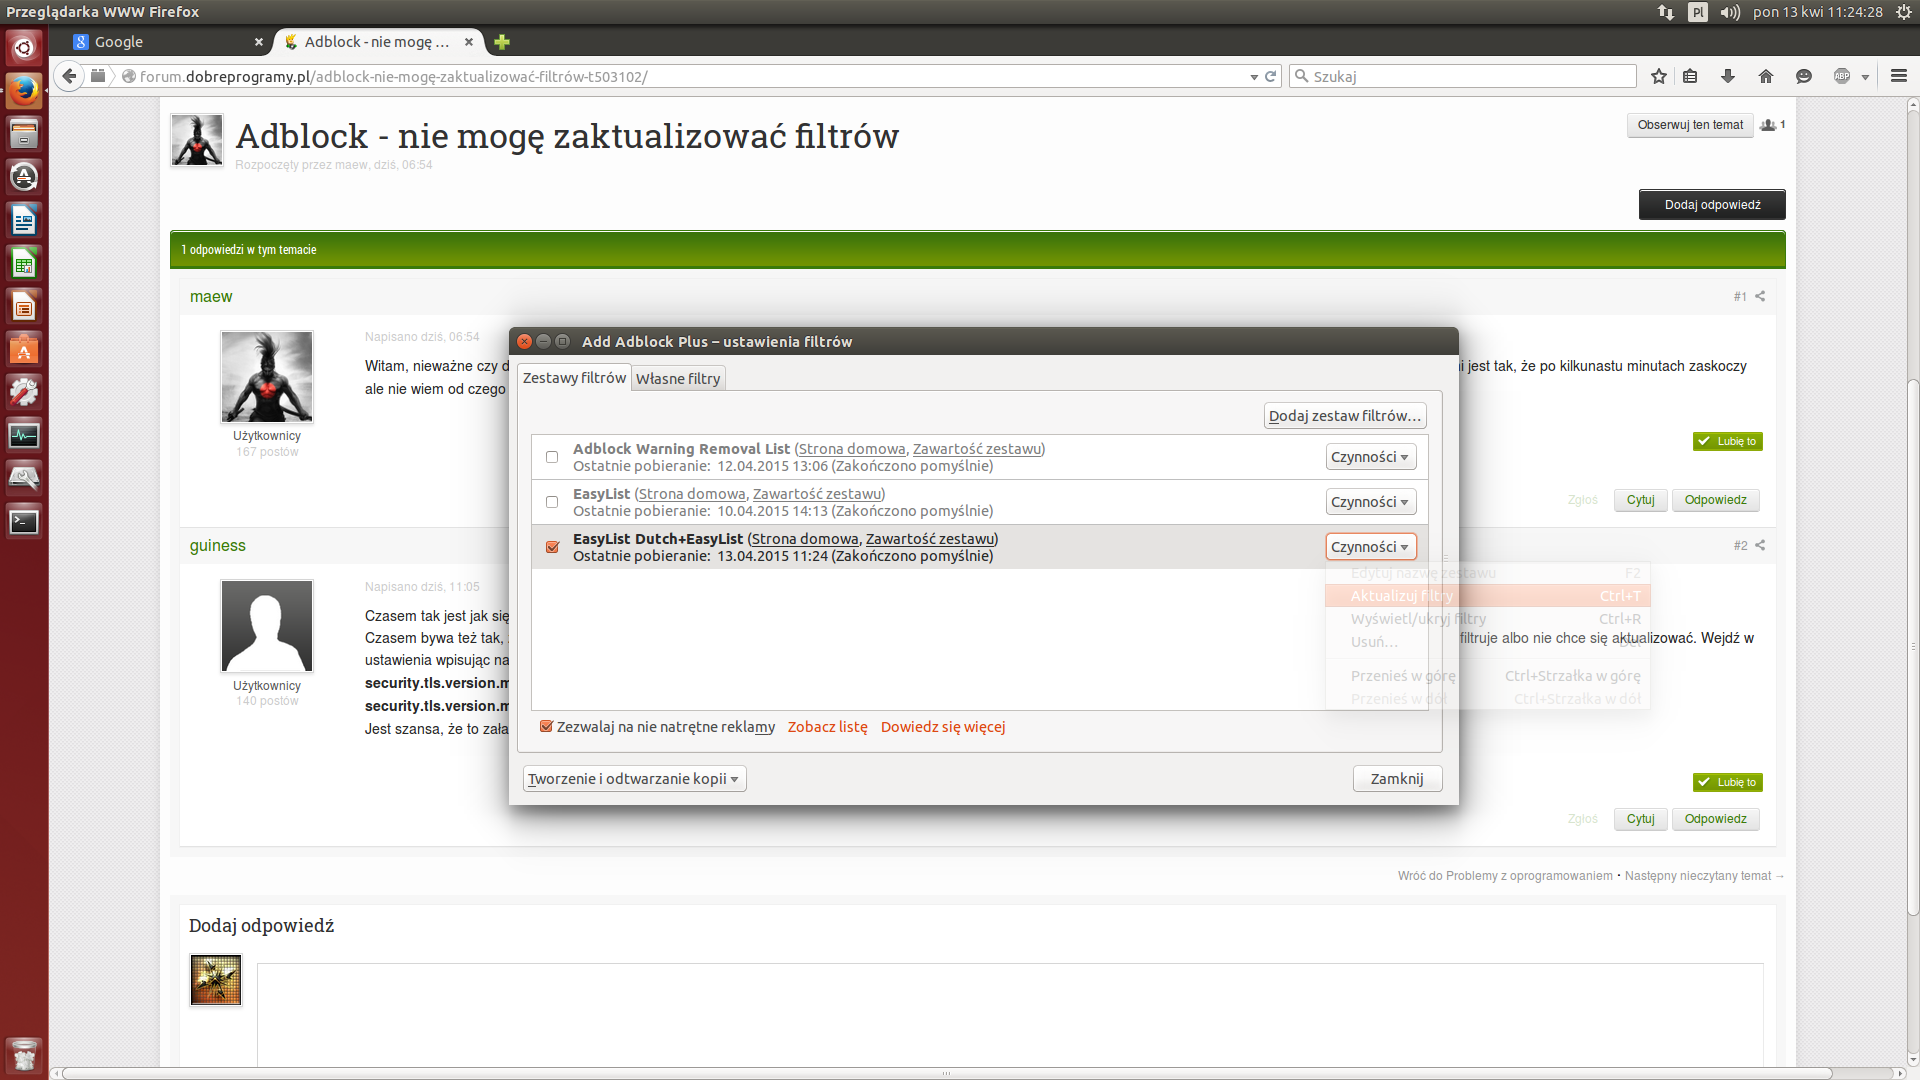Open Files manager icon in launcher

[24, 133]
